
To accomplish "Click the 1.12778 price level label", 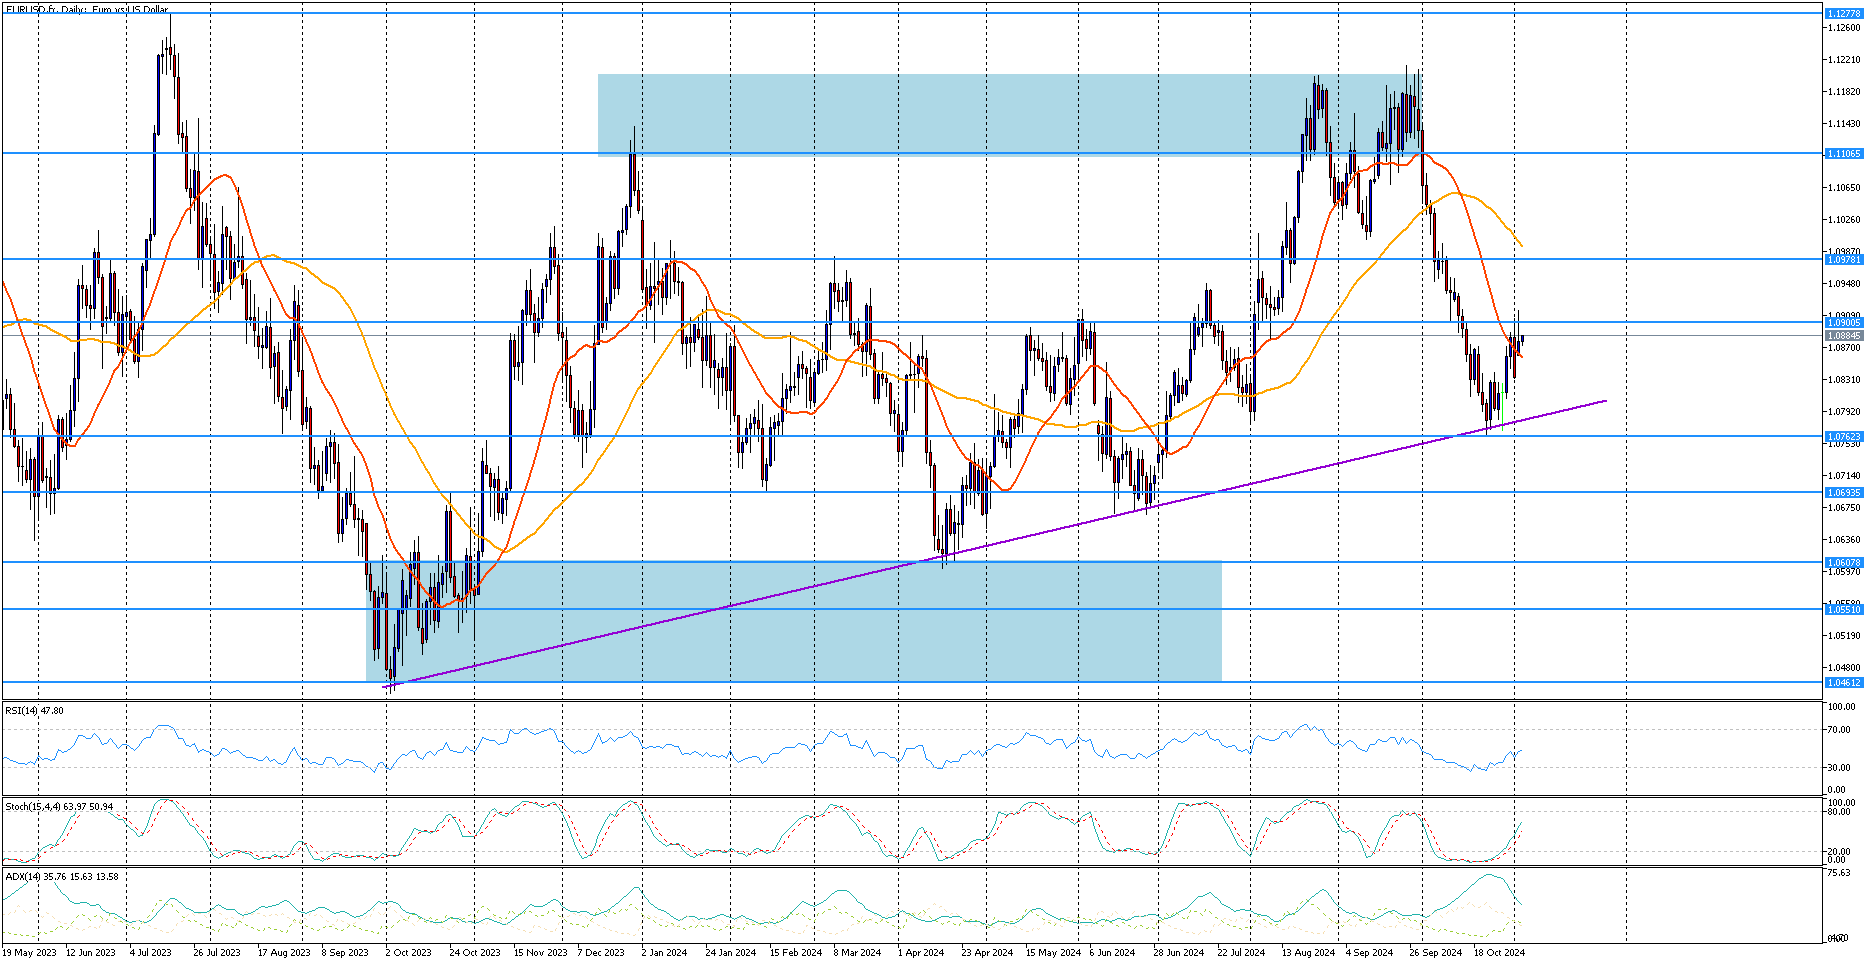I will click(x=1843, y=13).
